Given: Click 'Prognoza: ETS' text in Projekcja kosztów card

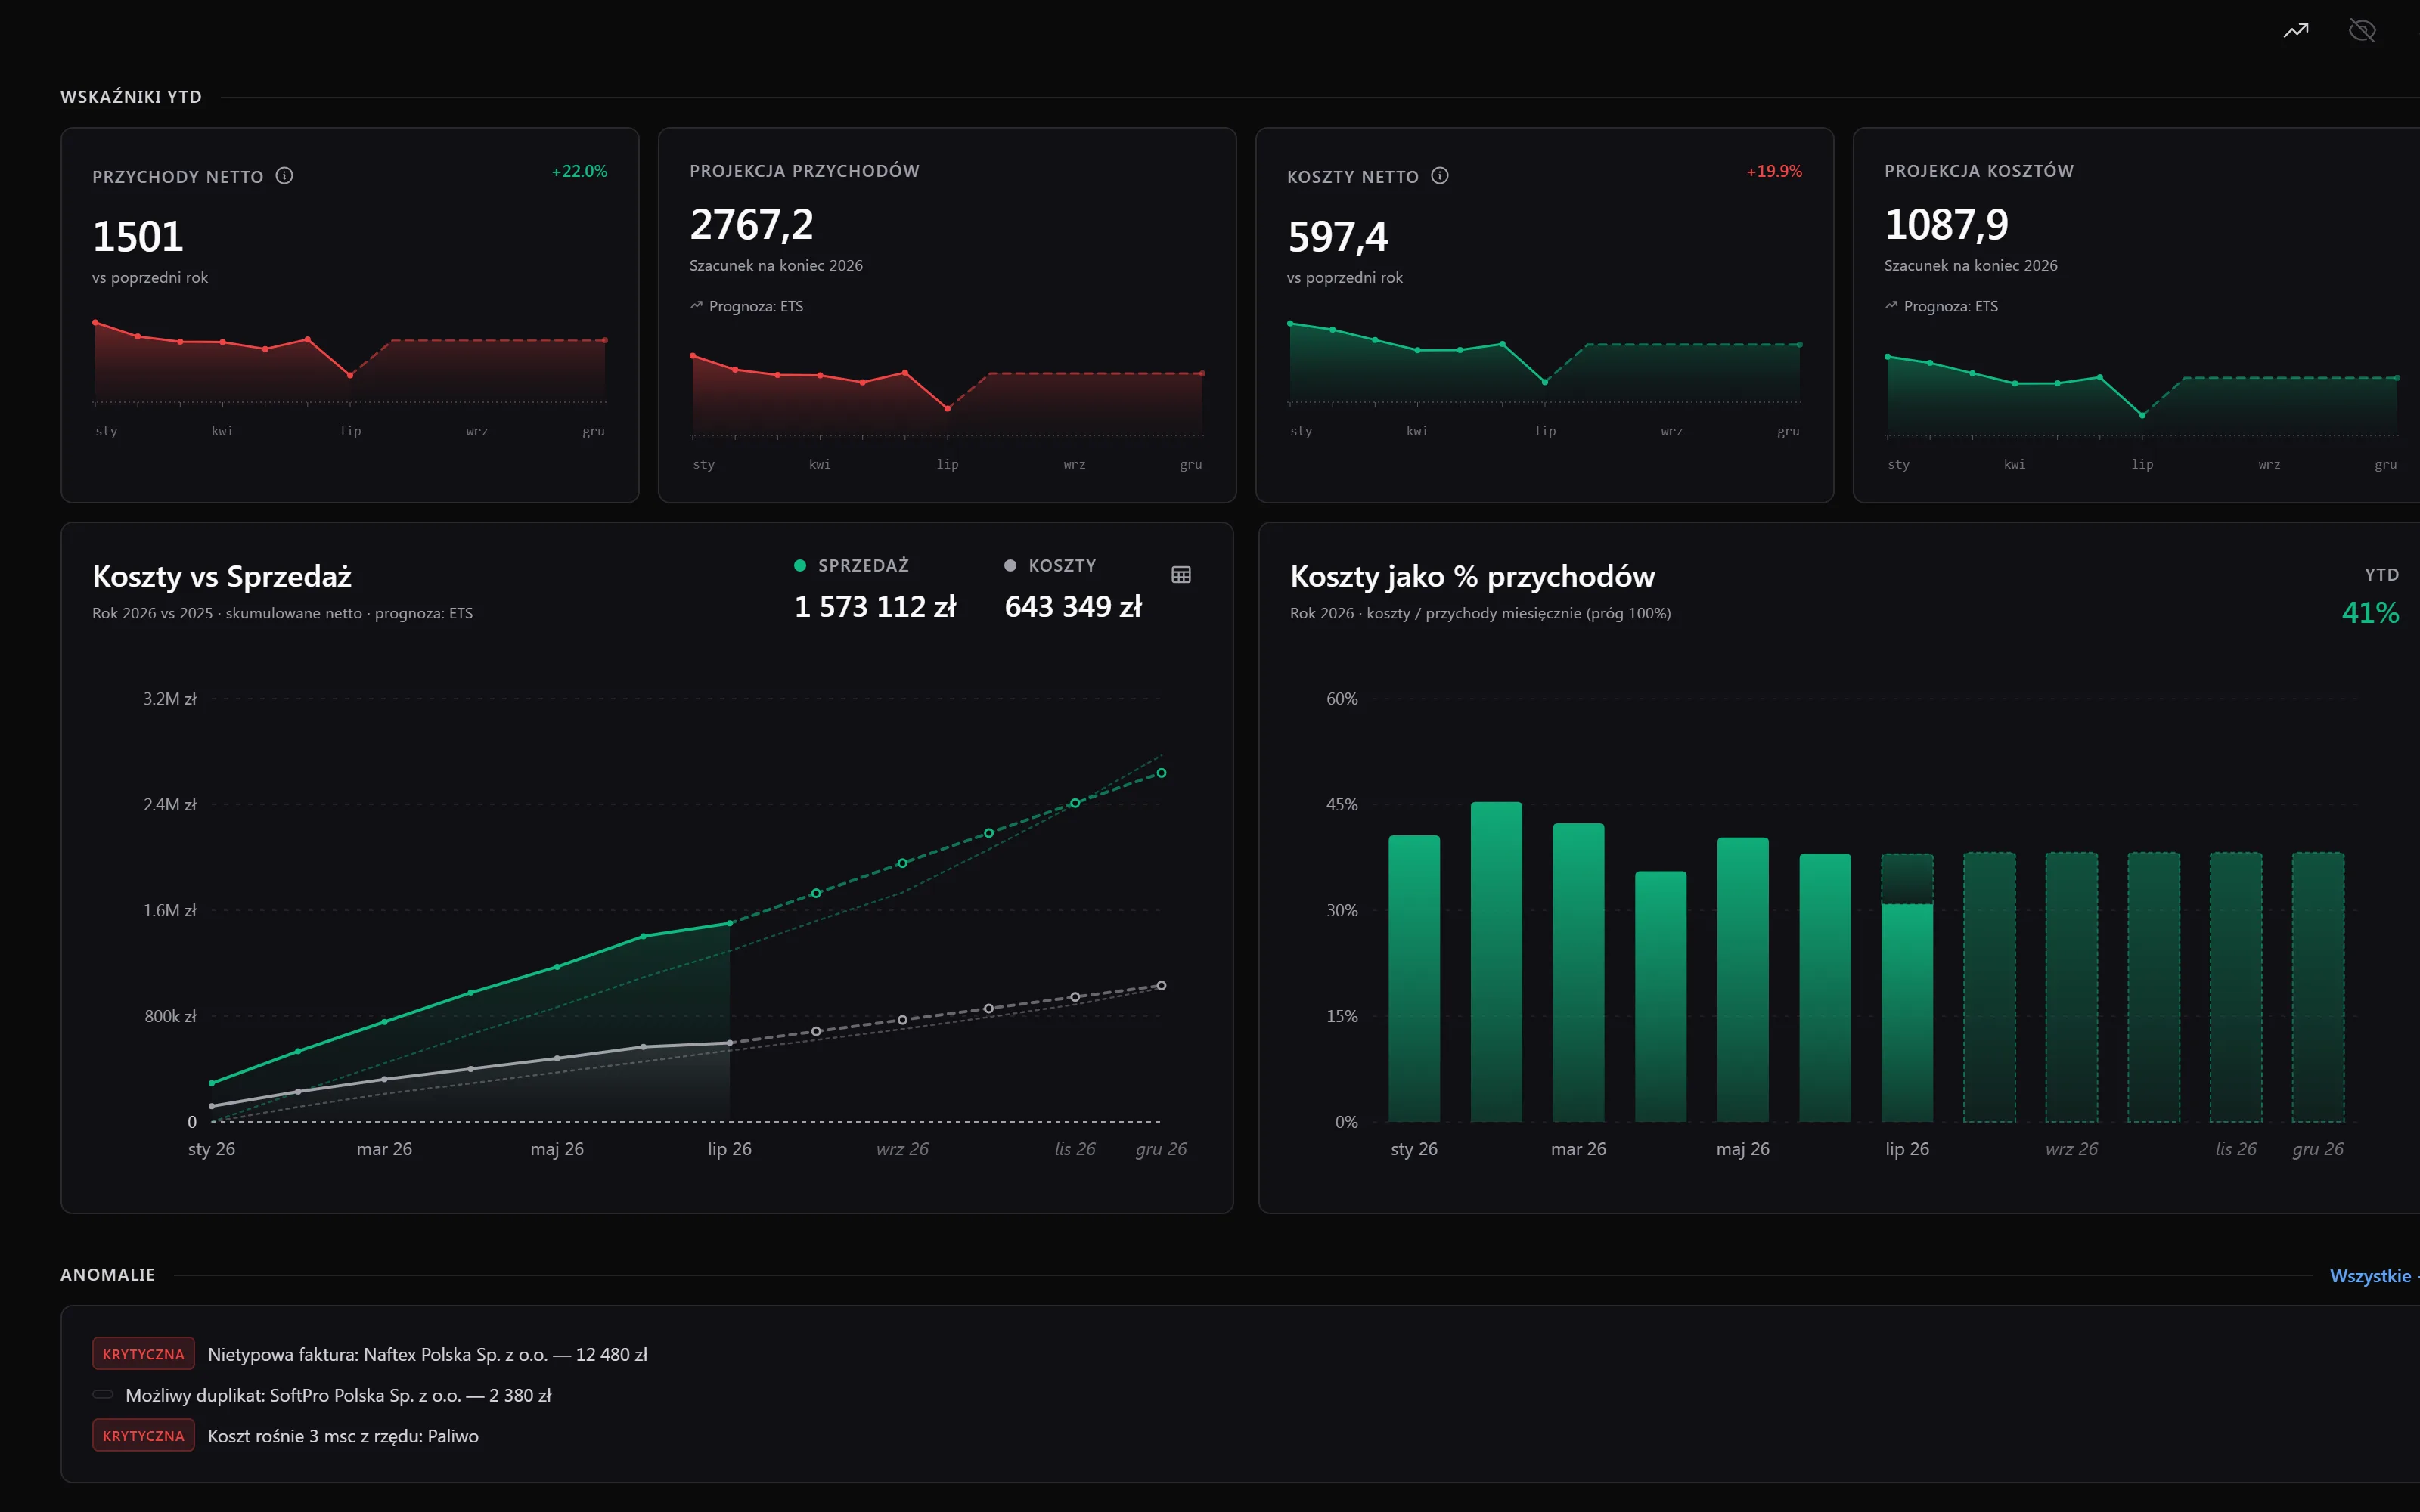Looking at the screenshot, I should pyautogui.click(x=1951, y=307).
